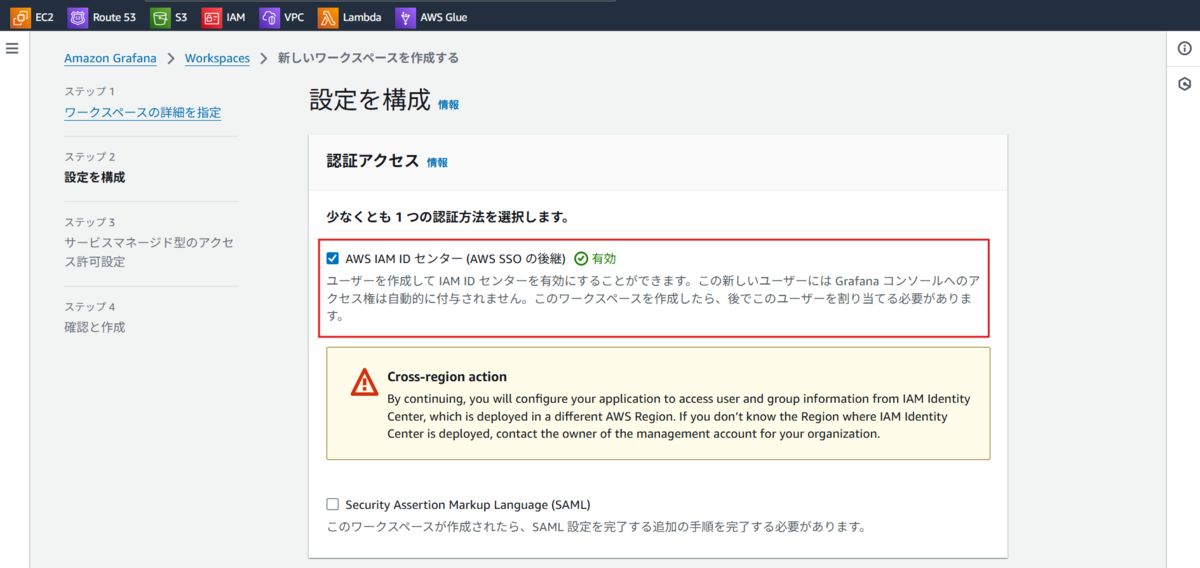Screen dimensions: 1200x568
Task: Open the VPC service shortcut icon
Action: (268, 17)
